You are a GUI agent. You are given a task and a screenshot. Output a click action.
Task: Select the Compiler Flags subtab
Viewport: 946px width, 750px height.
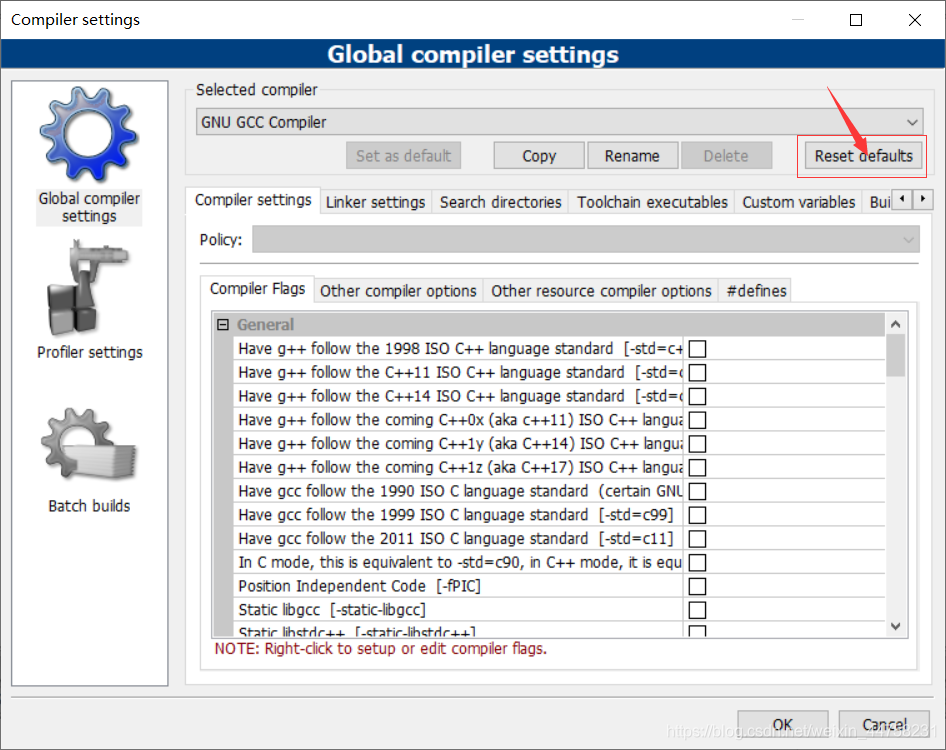(x=257, y=289)
